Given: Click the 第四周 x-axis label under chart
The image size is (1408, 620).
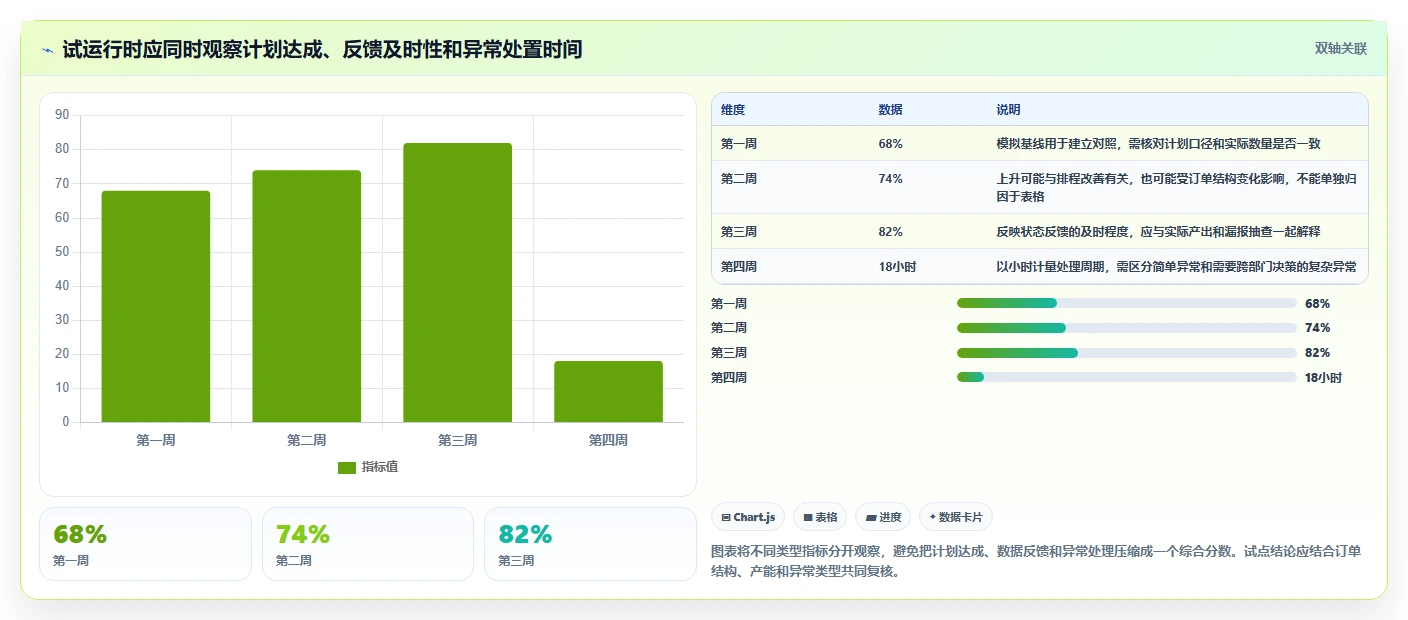Looking at the screenshot, I should click(608, 440).
